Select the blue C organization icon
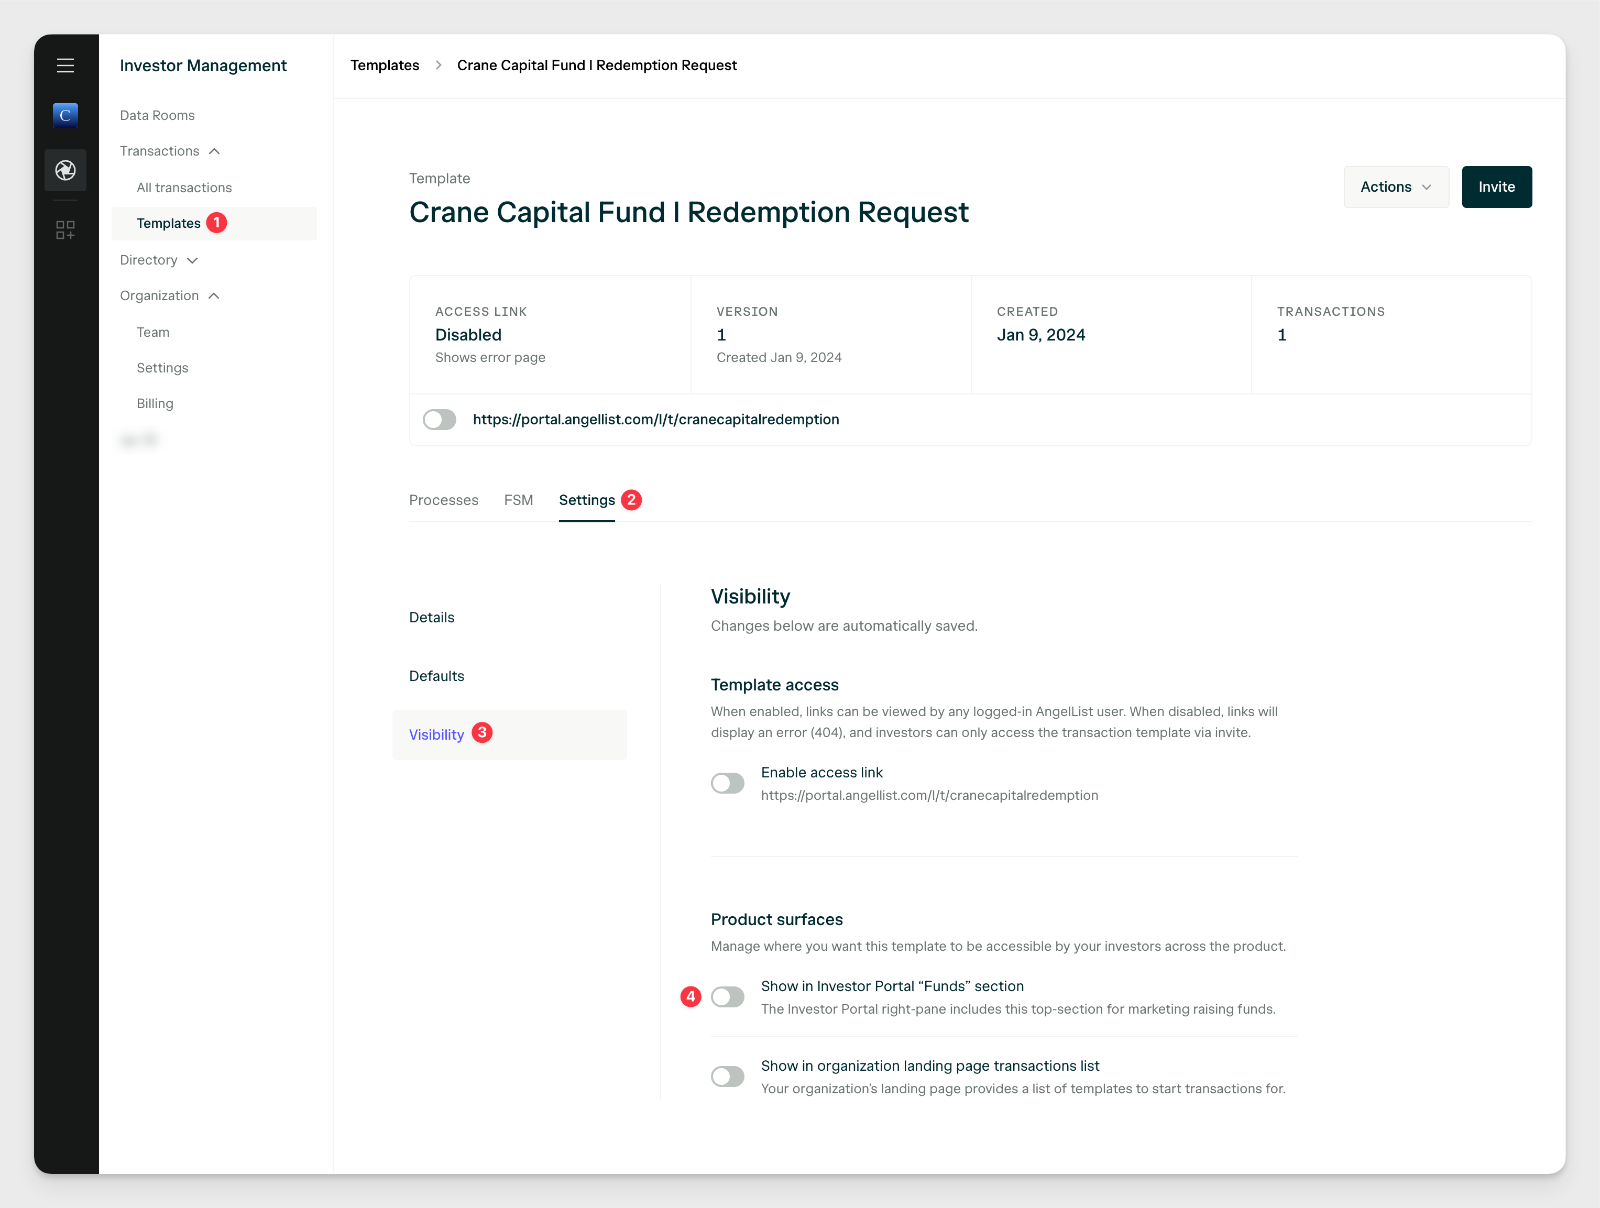 point(65,115)
